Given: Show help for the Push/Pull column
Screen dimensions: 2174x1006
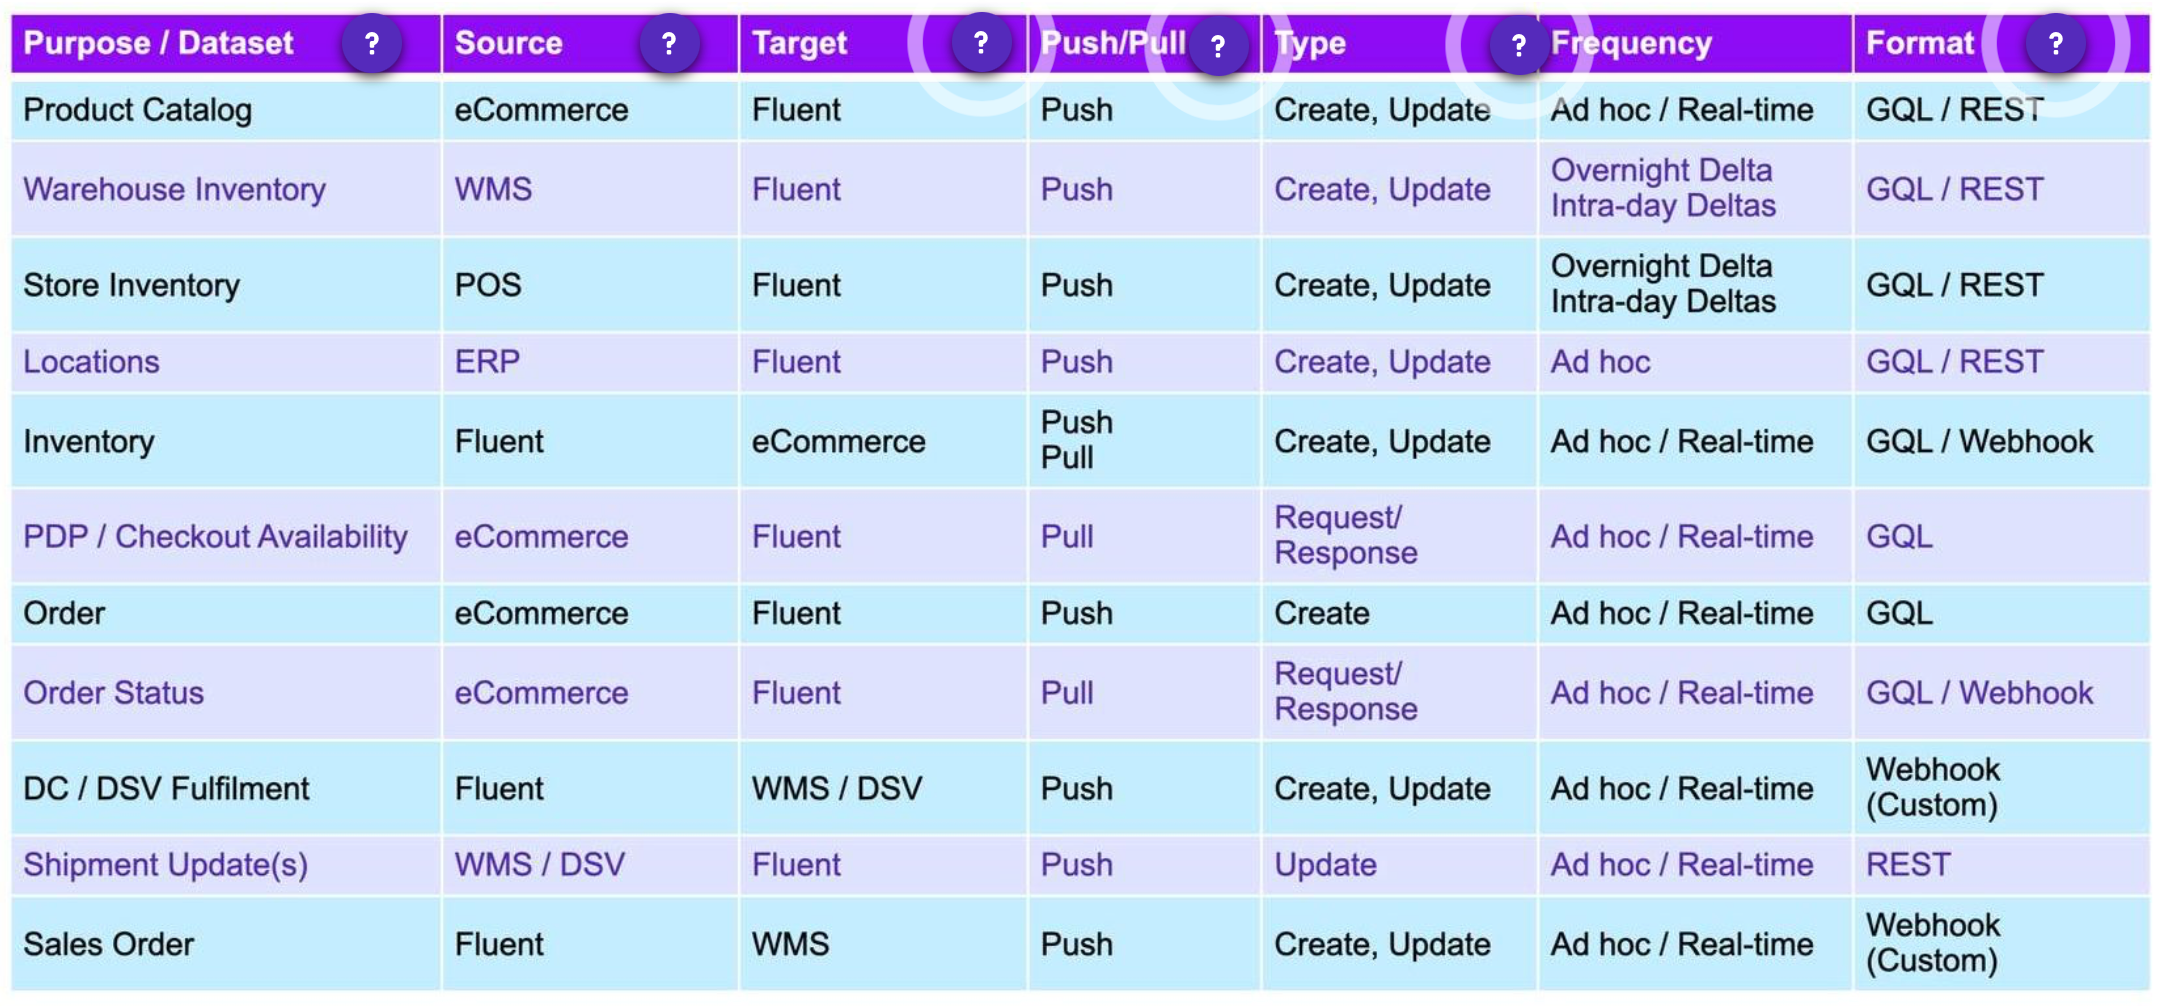Looking at the screenshot, I should click(1217, 46).
